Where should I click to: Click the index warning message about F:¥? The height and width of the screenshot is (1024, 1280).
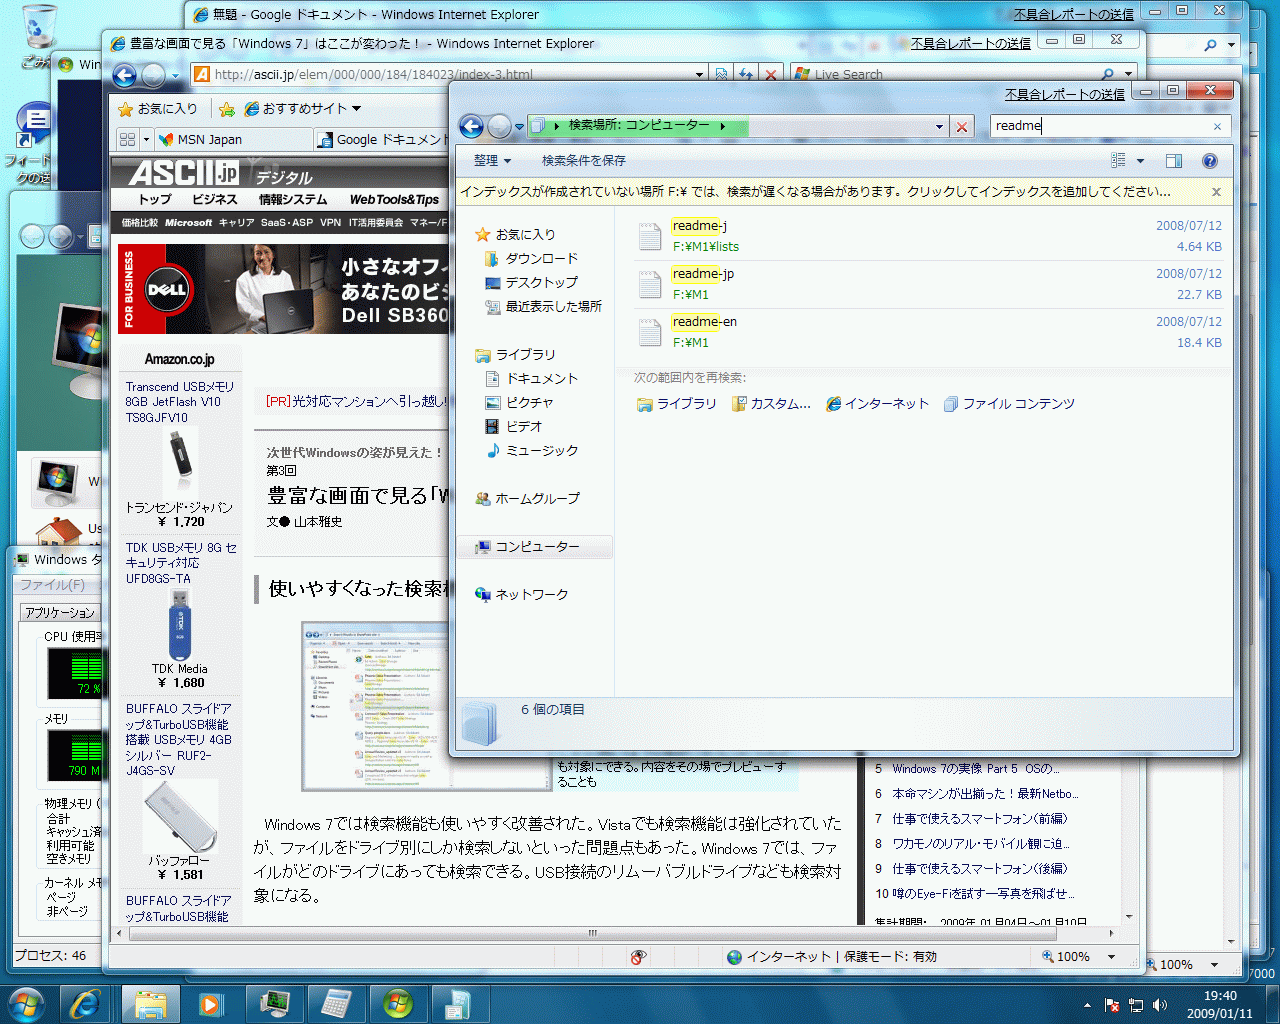pyautogui.click(x=815, y=192)
